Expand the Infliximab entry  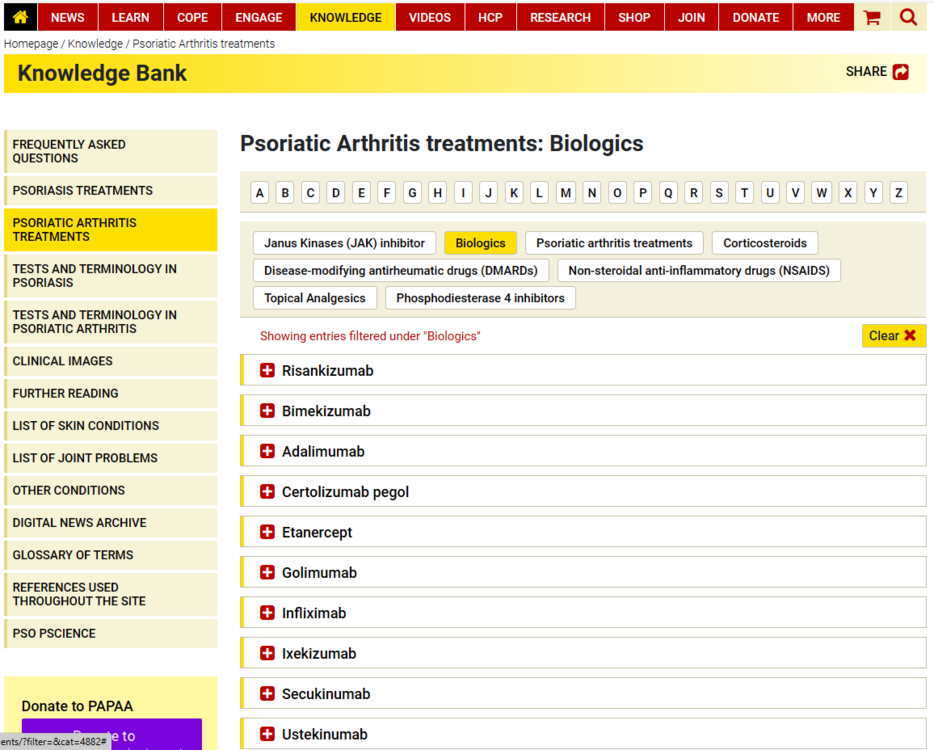pyautogui.click(x=314, y=613)
